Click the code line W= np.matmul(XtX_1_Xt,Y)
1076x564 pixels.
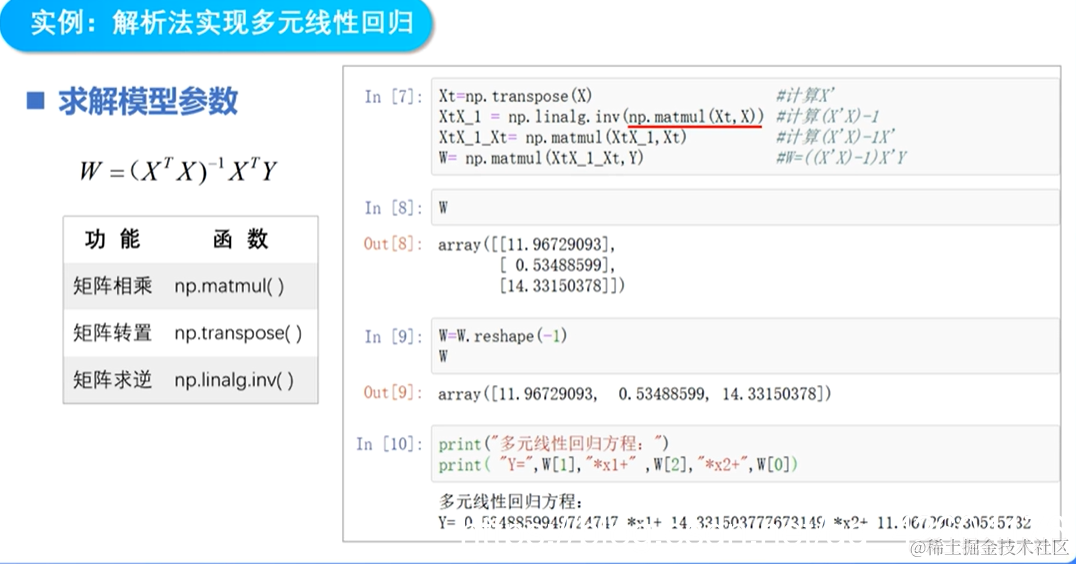541,158
